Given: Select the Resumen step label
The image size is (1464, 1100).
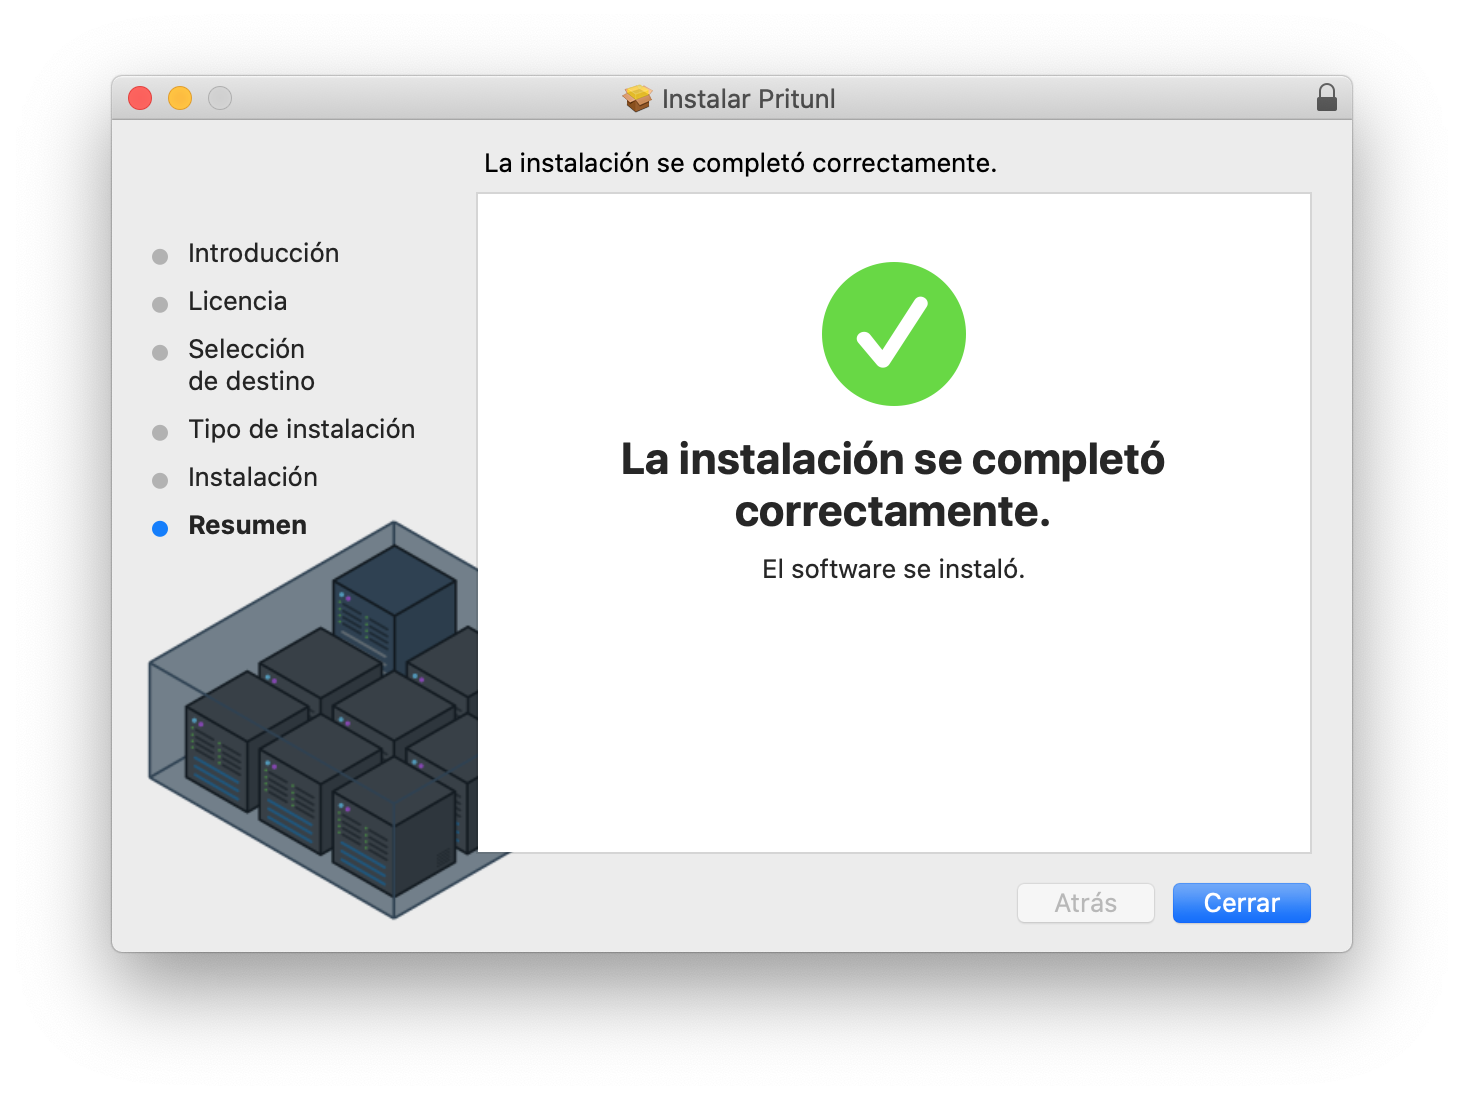Looking at the screenshot, I should tap(248, 525).
